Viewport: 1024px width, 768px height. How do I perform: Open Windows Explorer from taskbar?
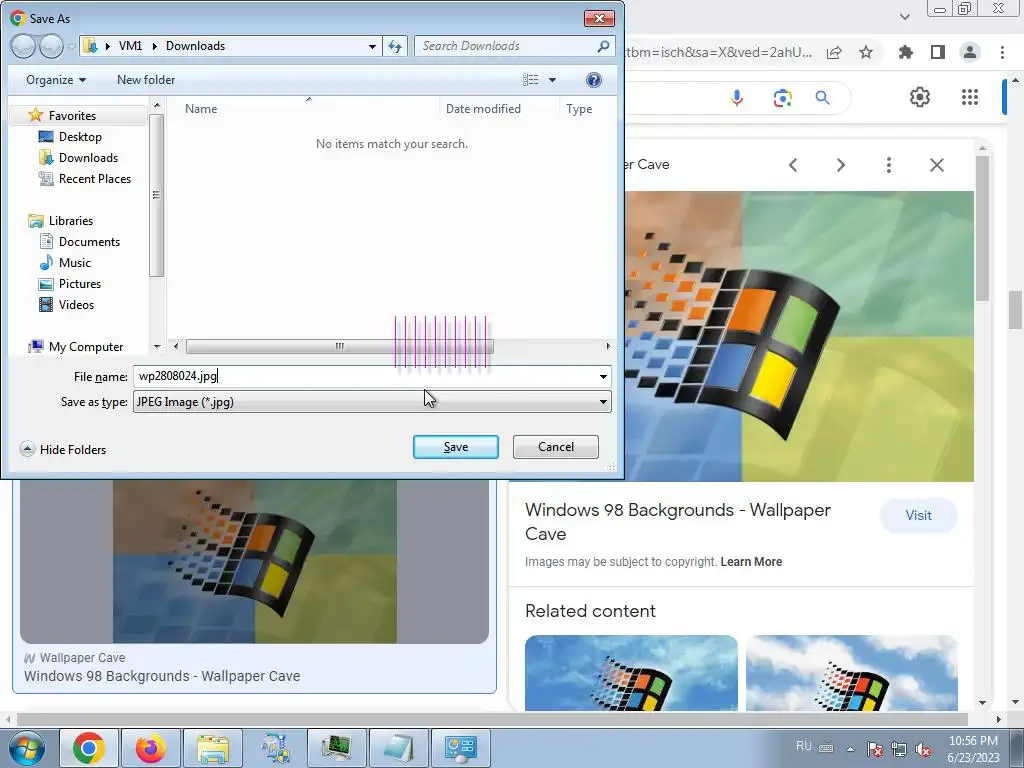pos(212,748)
